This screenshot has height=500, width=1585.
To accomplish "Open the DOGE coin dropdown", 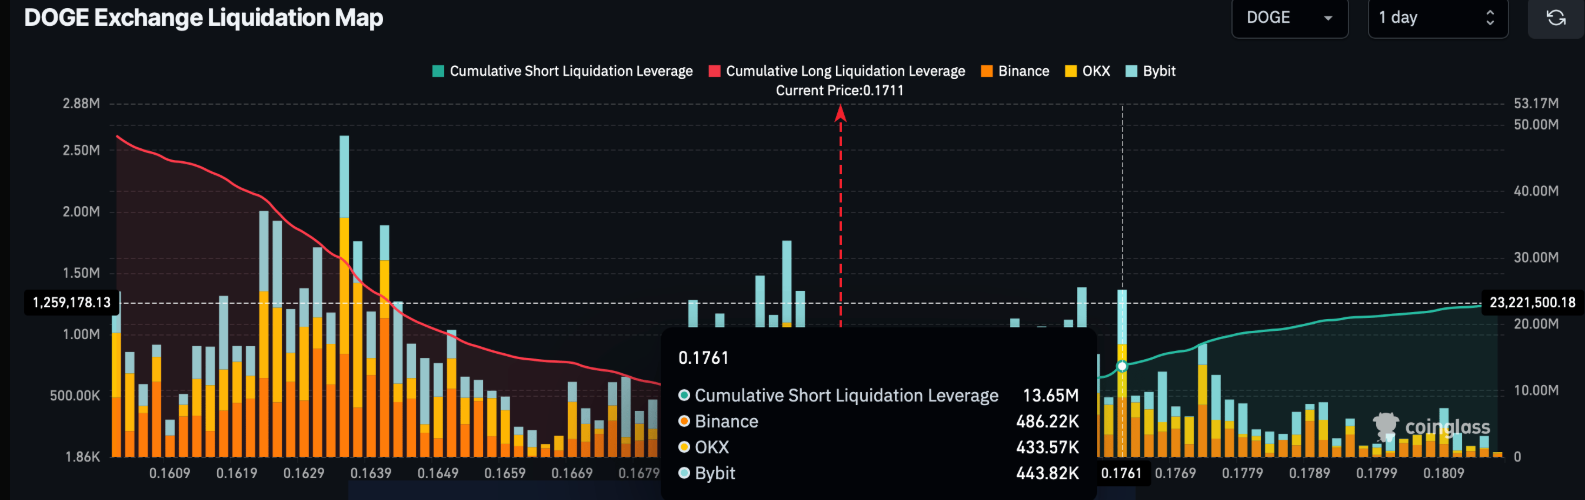I will coord(1289,18).
